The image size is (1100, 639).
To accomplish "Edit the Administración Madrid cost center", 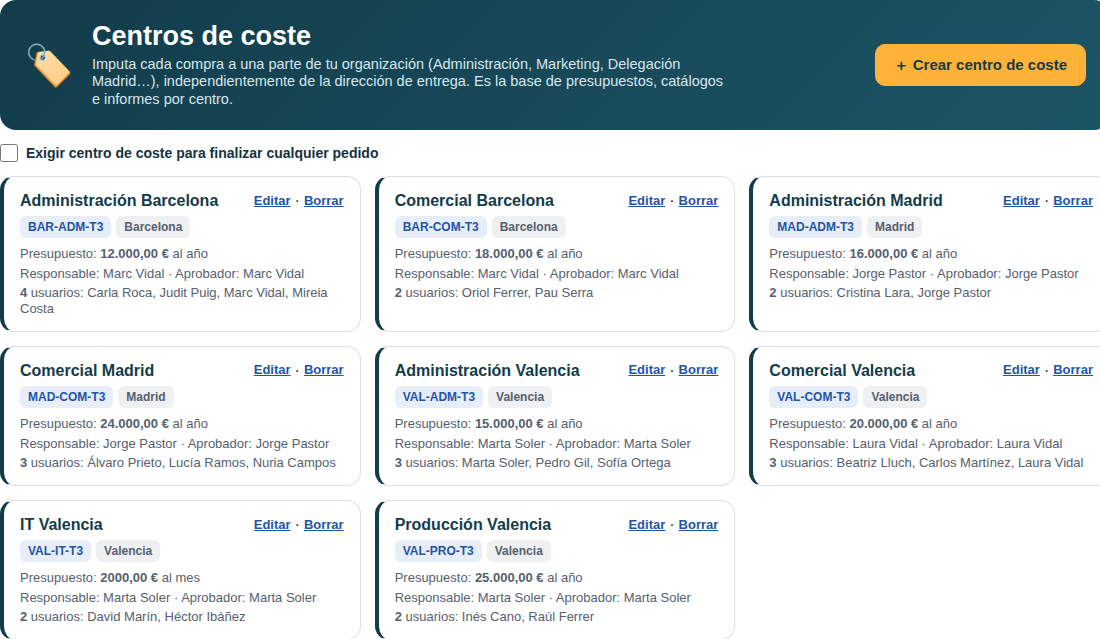I will (x=1021, y=201).
